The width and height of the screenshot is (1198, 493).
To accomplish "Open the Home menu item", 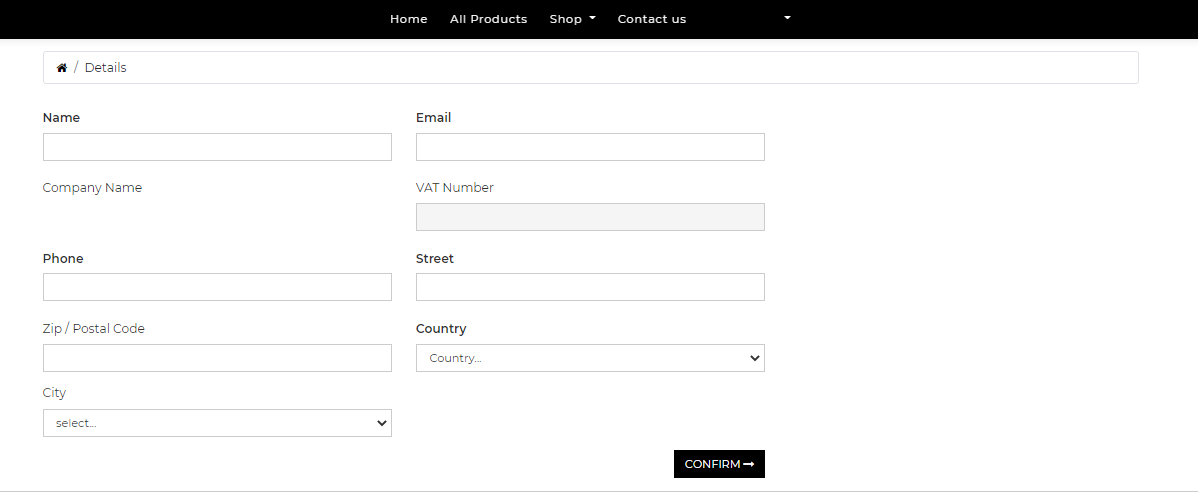I will (x=409, y=19).
